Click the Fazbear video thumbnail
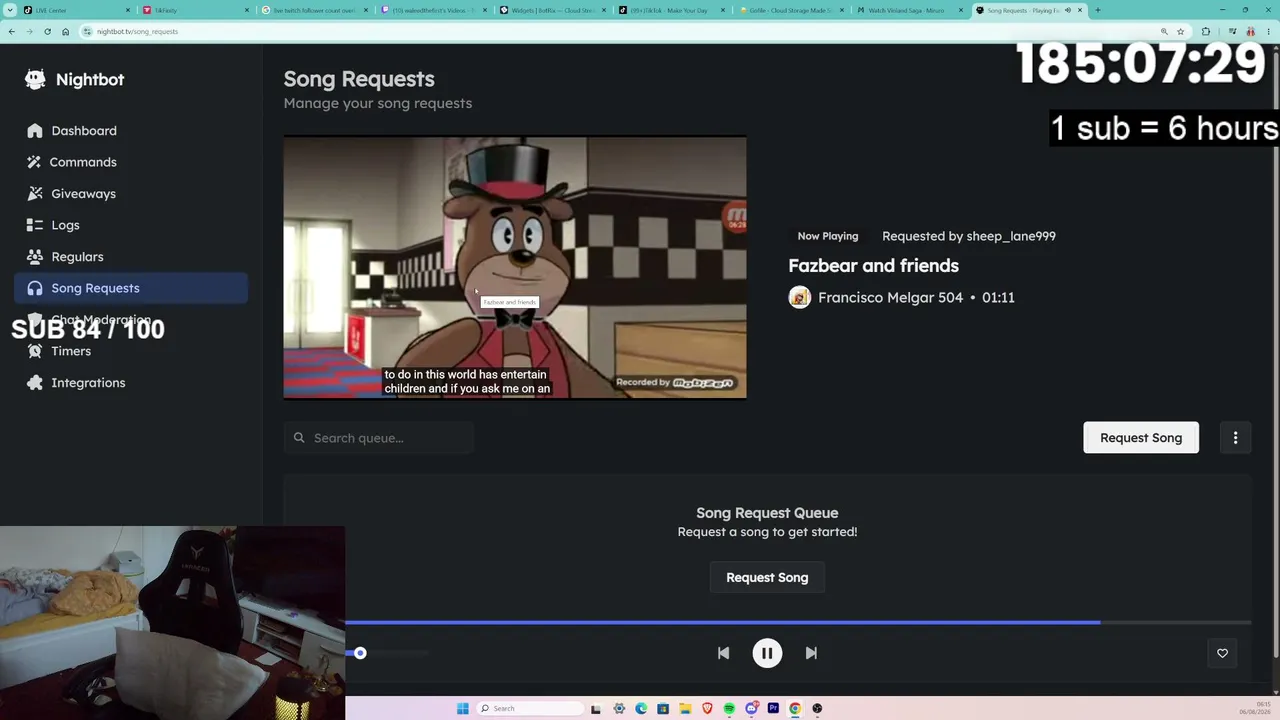The width and height of the screenshot is (1280, 720). [515, 267]
